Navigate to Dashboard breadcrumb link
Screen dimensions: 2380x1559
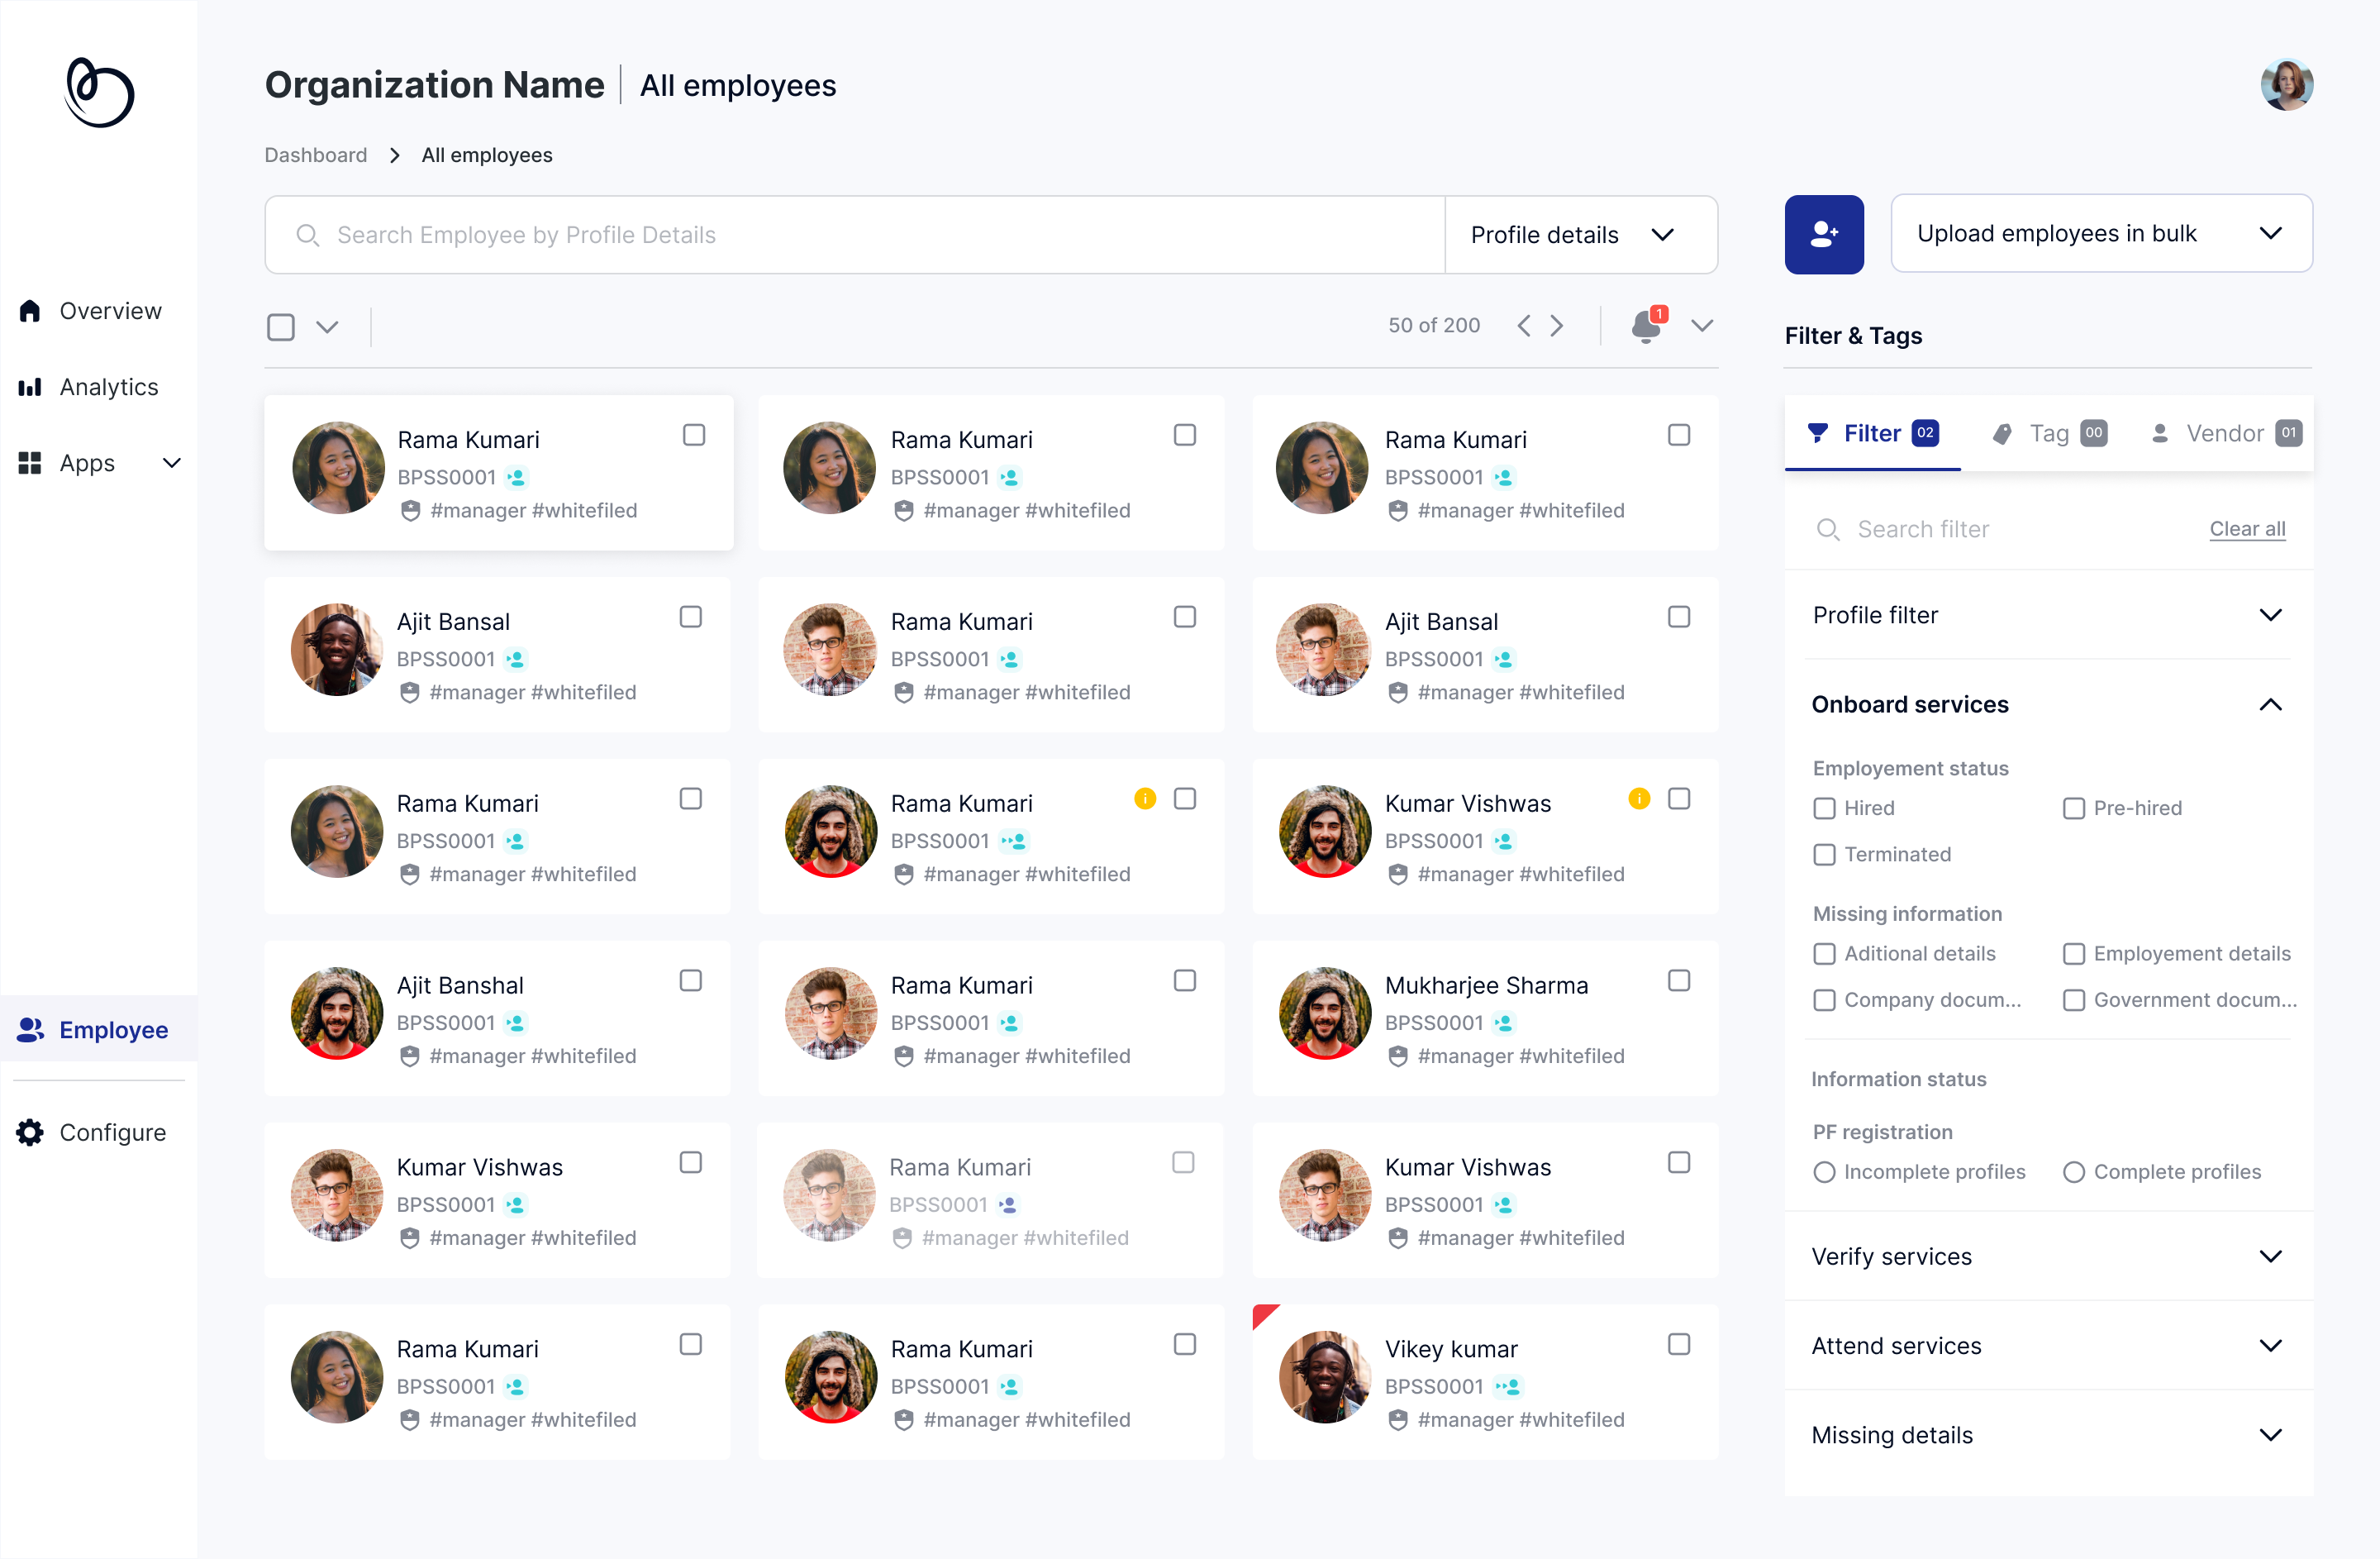pyautogui.click(x=315, y=155)
